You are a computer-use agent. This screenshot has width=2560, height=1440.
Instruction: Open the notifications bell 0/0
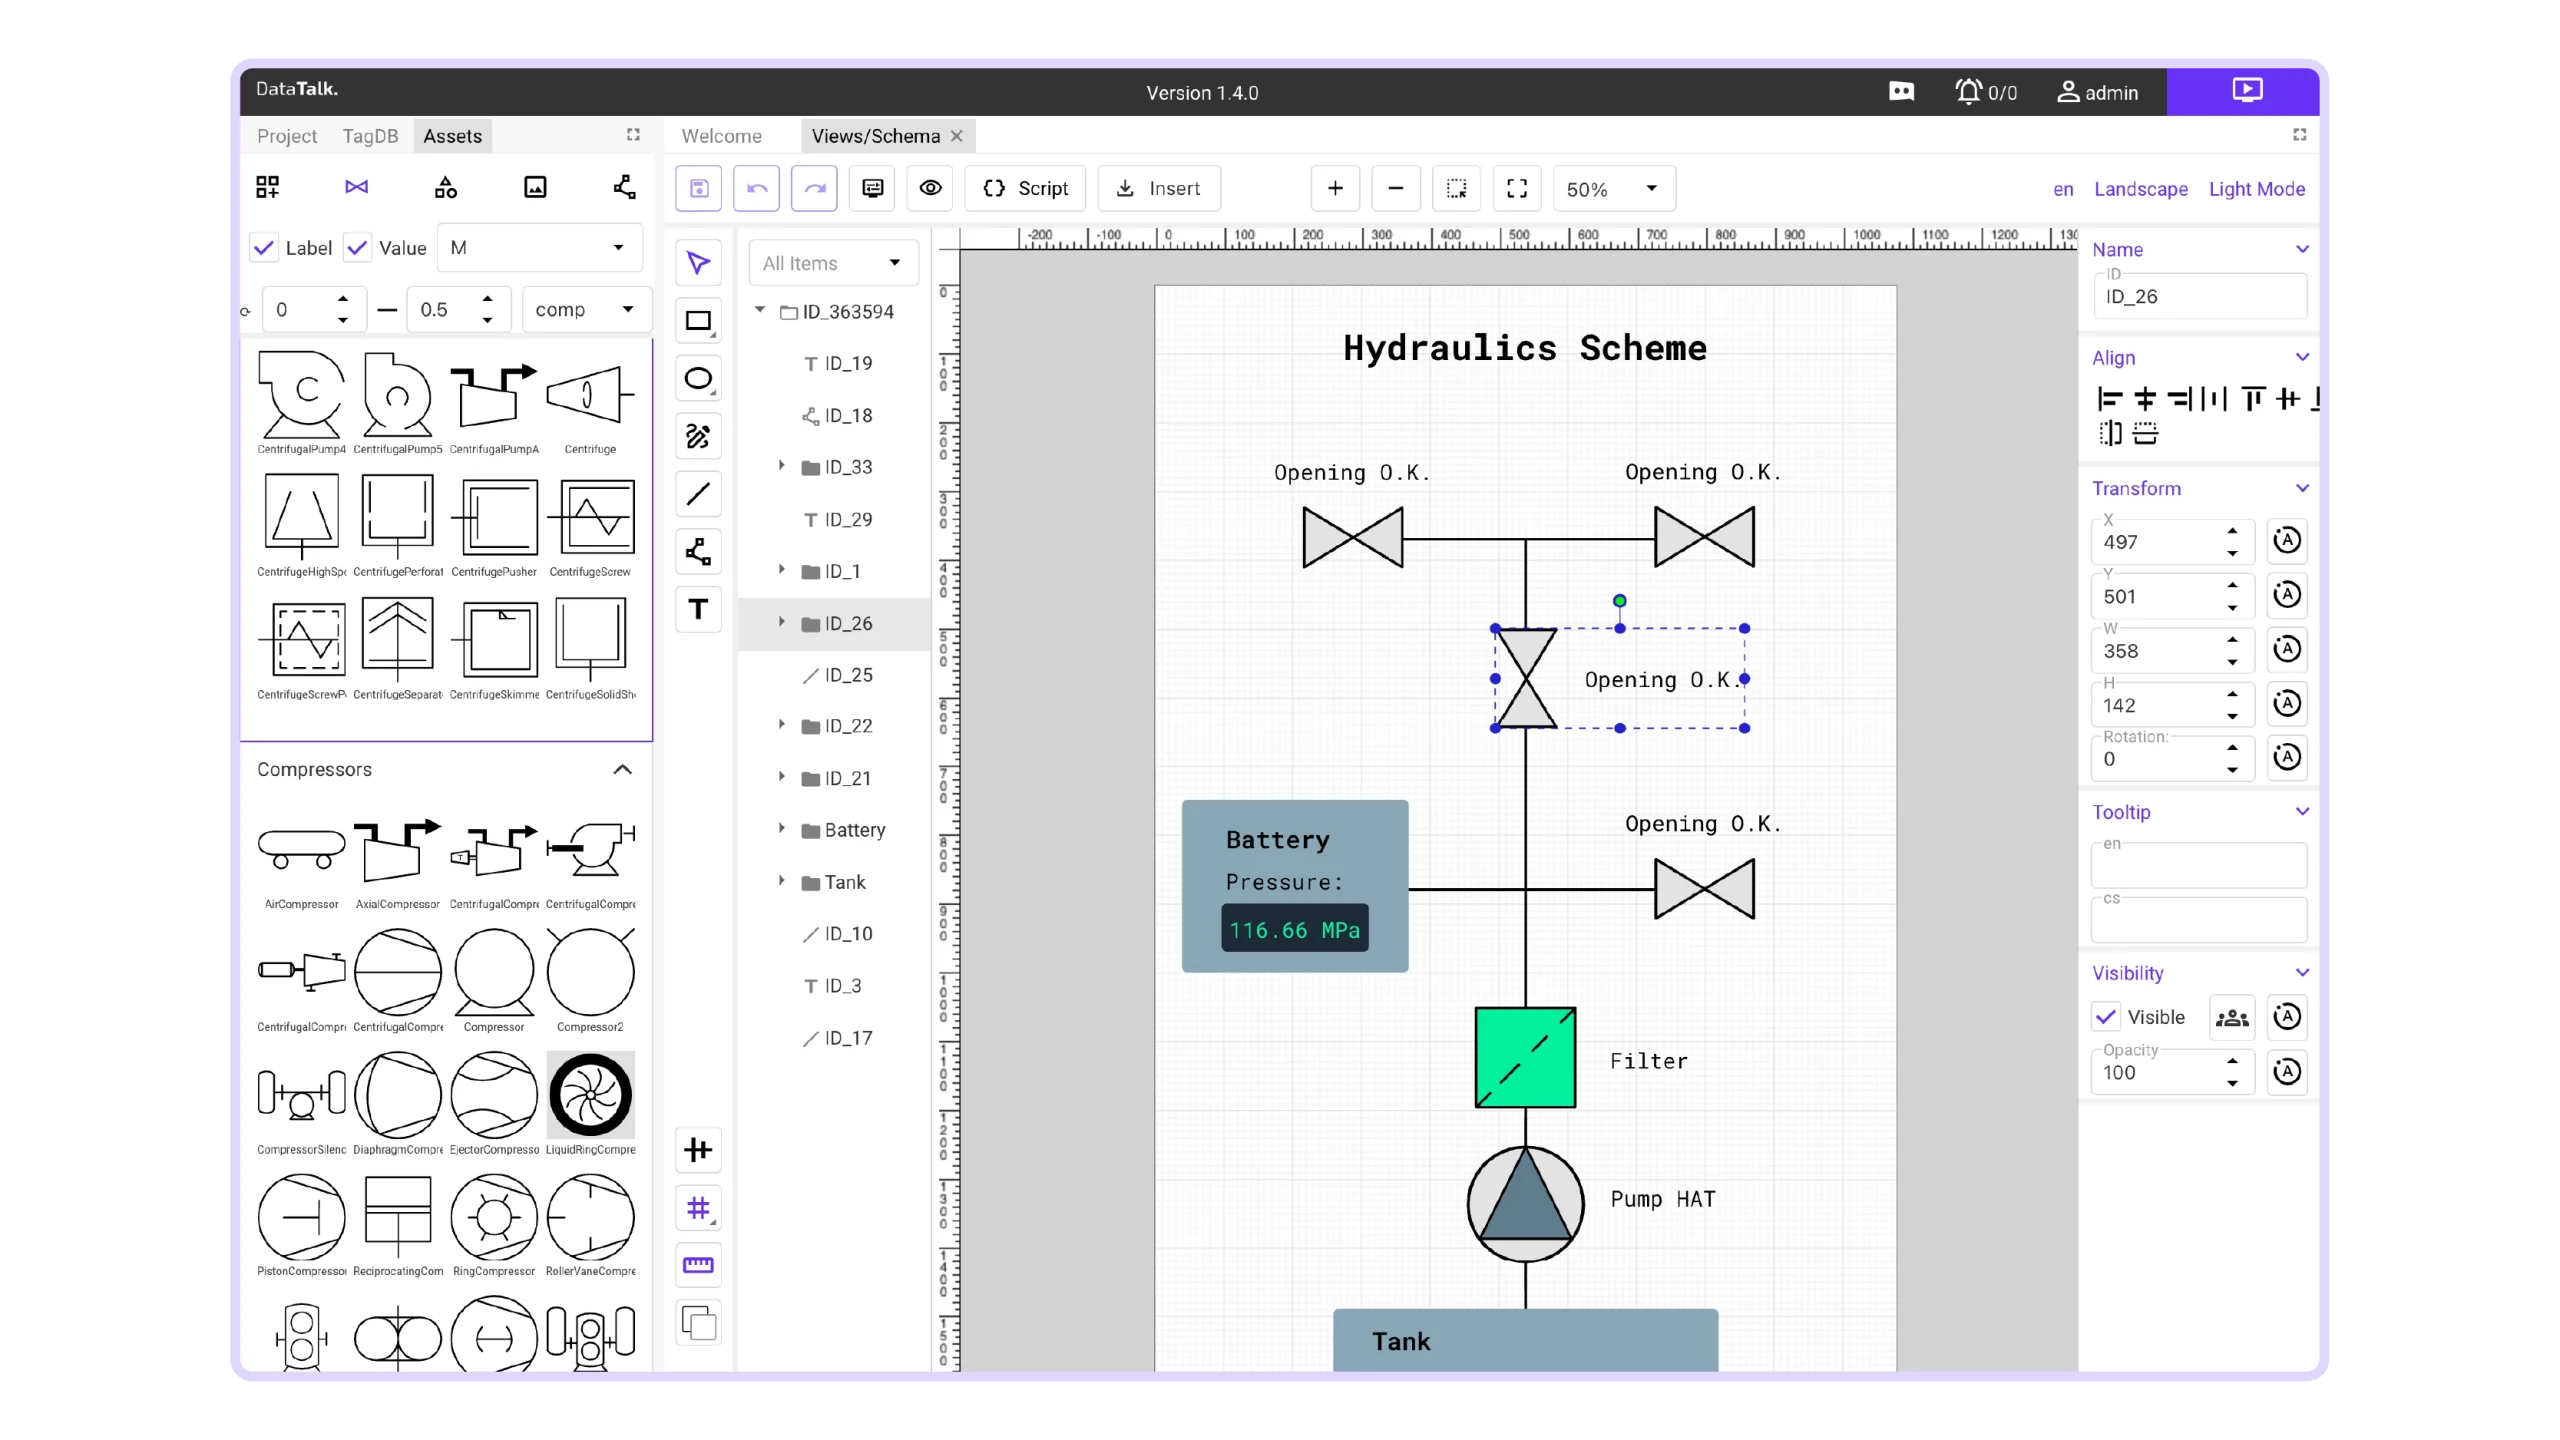pos(1986,92)
